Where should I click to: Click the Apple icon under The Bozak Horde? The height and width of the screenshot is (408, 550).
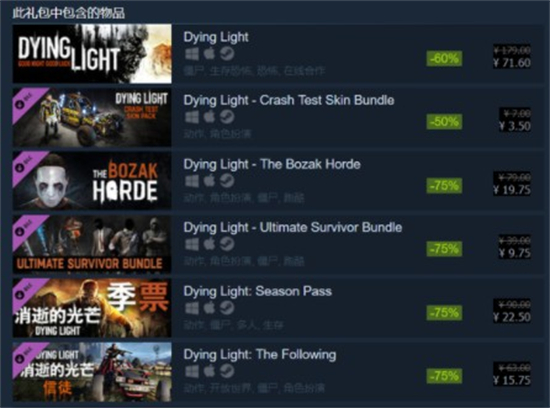(x=209, y=181)
